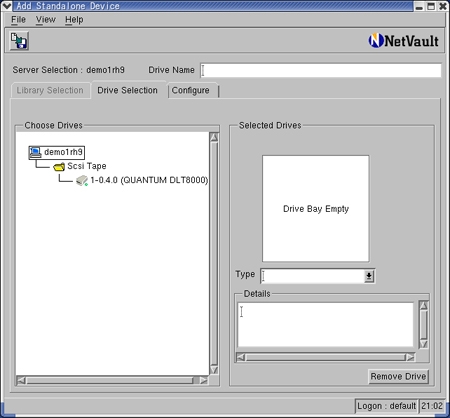Switch to the Drive Selection tab

coord(127,90)
